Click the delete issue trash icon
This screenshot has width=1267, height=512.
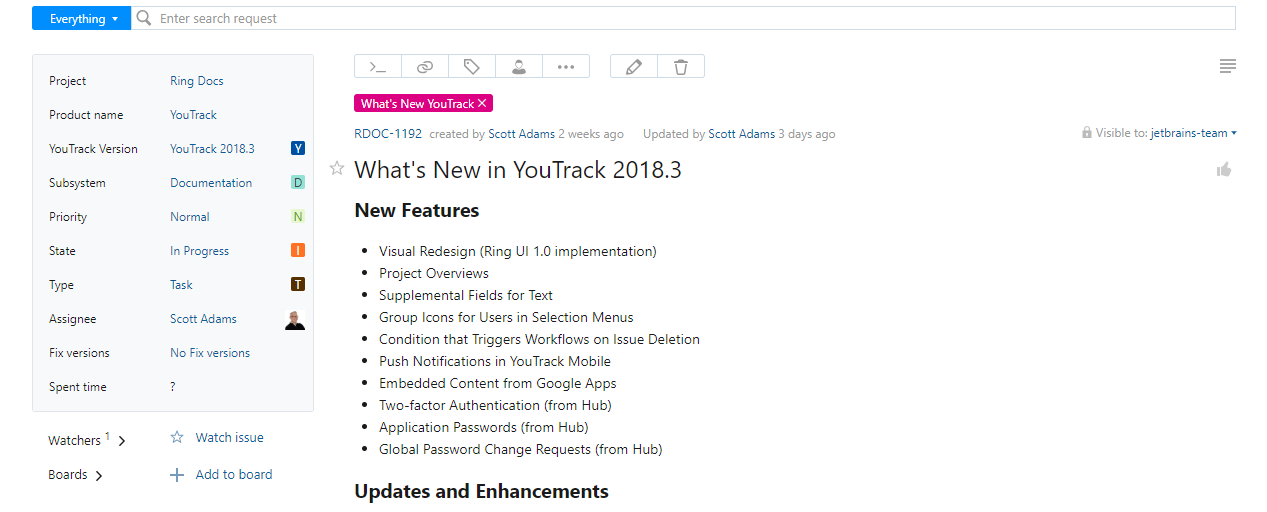tap(681, 67)
